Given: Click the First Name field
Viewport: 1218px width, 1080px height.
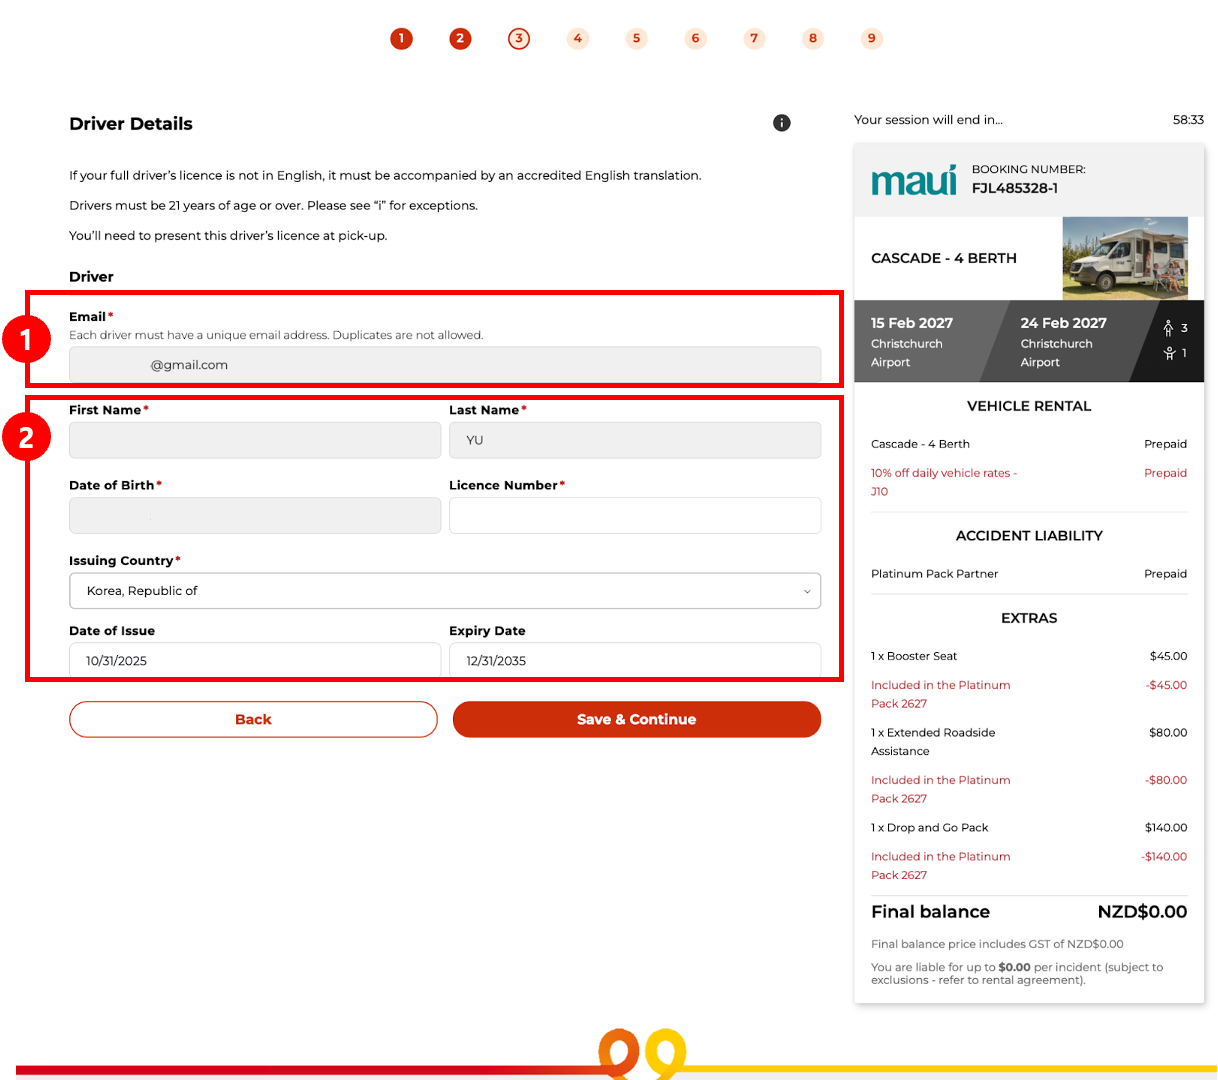Looking at the screenshot, I should coord(255,440).
